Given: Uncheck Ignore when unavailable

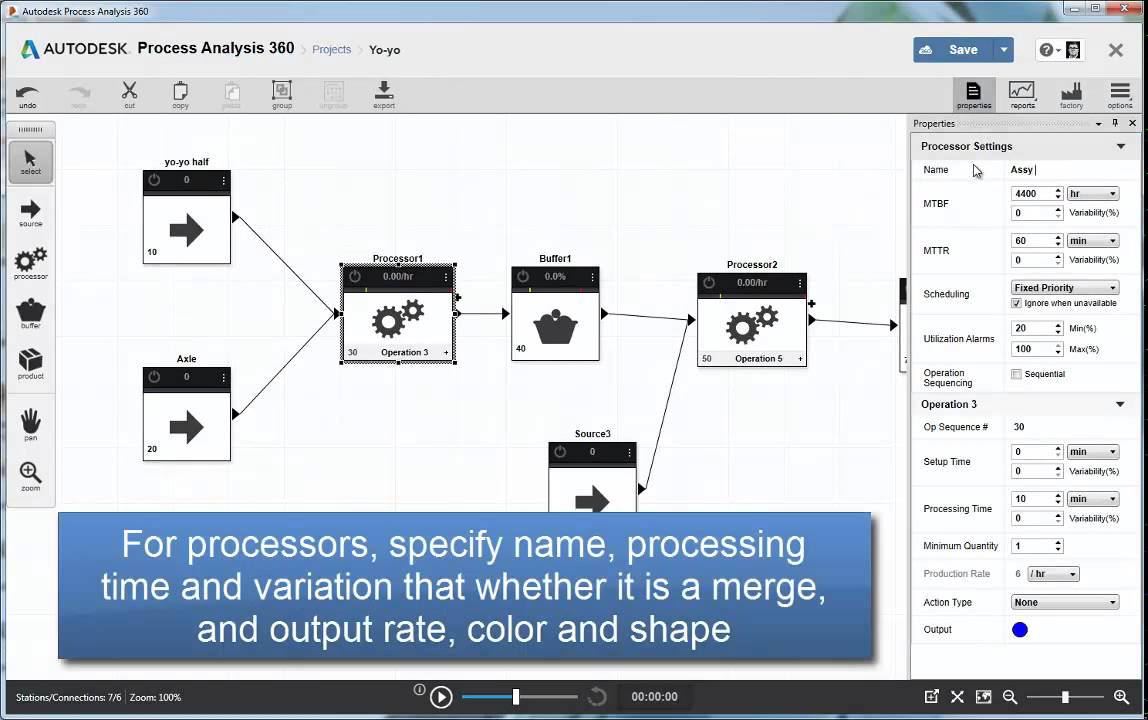Looking at the screenshot, I should pyautogui.click(x=1016, y=303).
